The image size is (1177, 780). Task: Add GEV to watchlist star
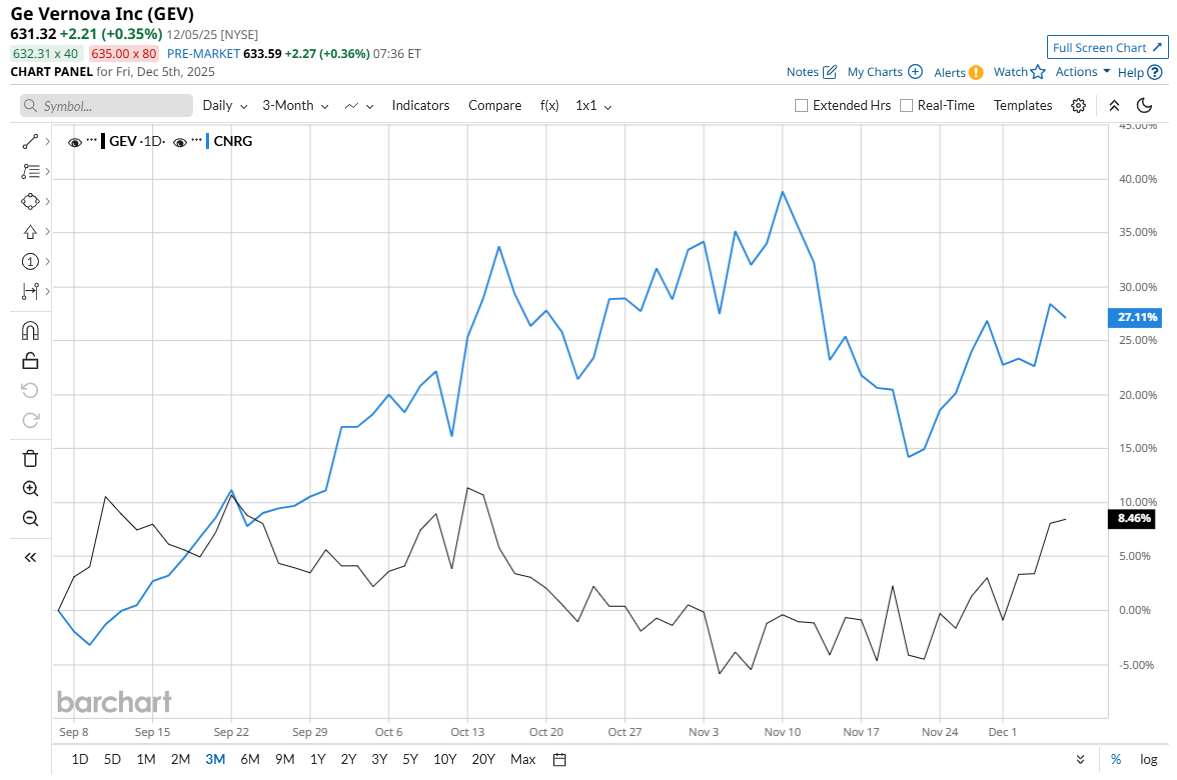point(1038,72)
